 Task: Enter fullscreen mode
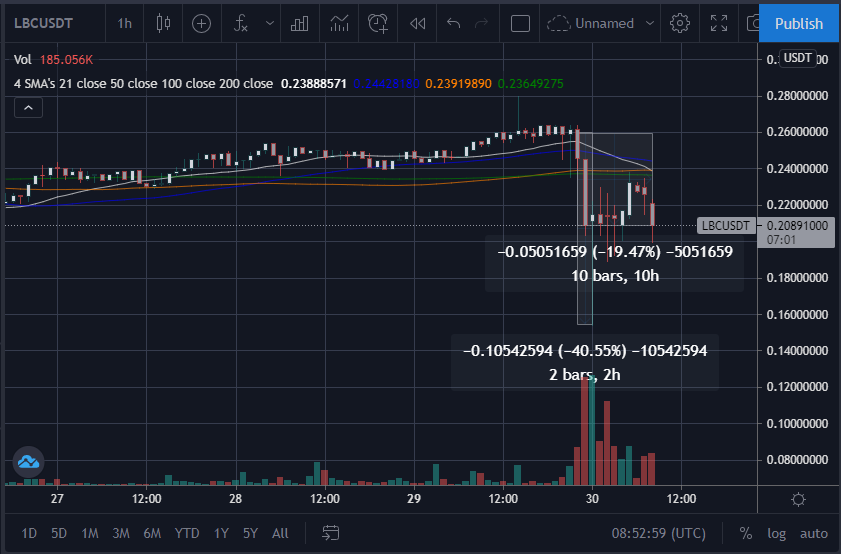pyautogui.click(x=719, y=23)
